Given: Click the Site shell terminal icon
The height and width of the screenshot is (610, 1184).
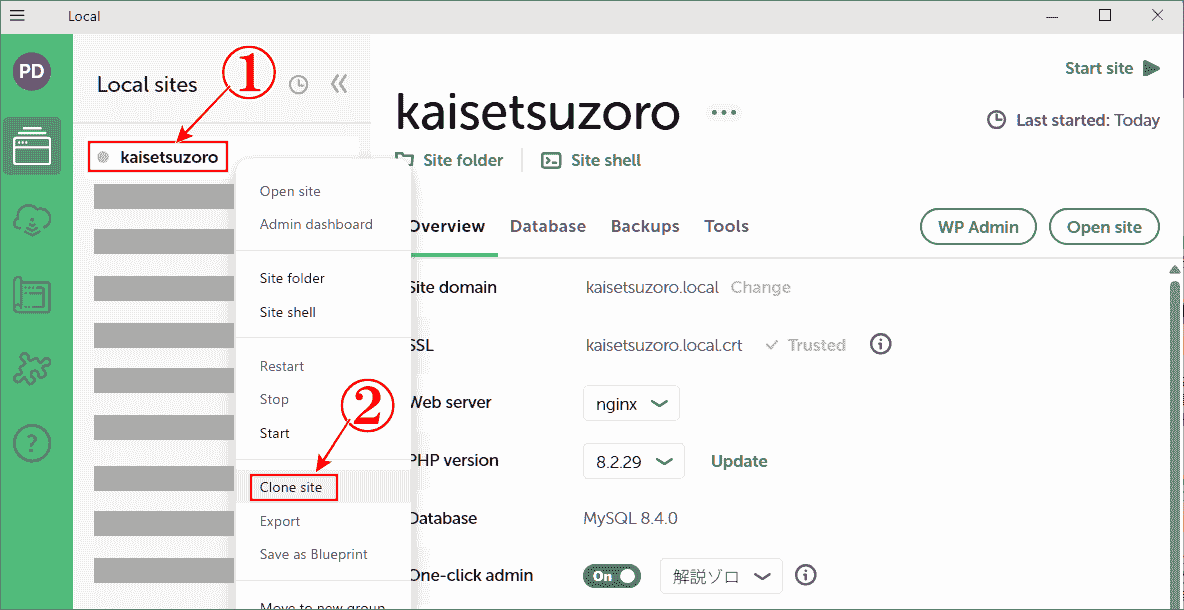Looking at the screenshot, I should tap(552, 160).
